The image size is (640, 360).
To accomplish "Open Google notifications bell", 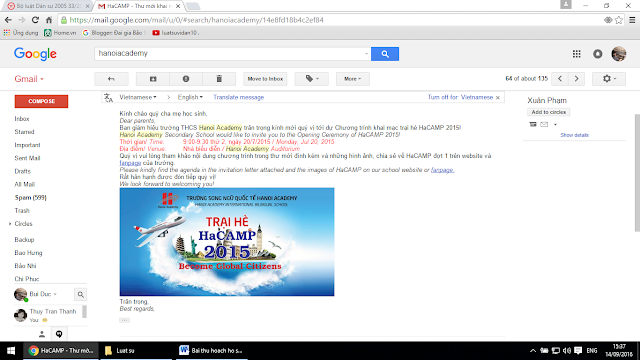I will click(x=598, y=54).
